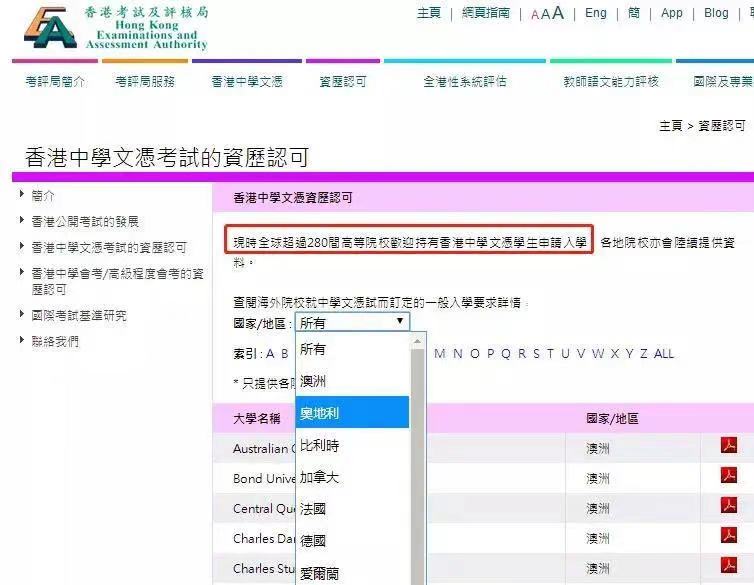Open PDF icon for Bond University row

[729, 477]
